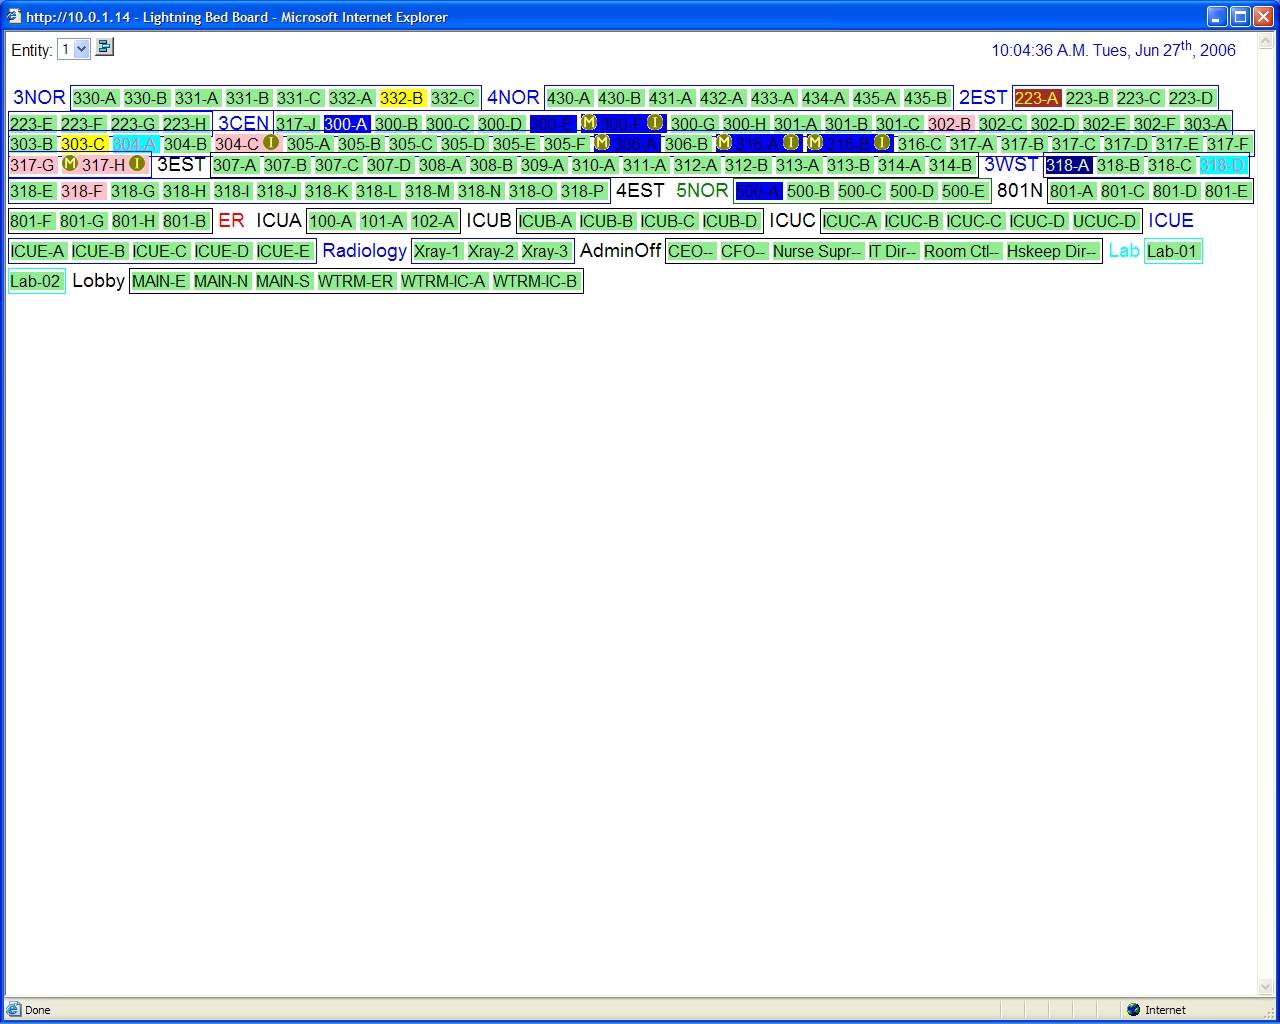The height and width of the screenshot is (1024, 1280).
Task: Select the WTRM-ER entry
Action: [x=356, y=281]
